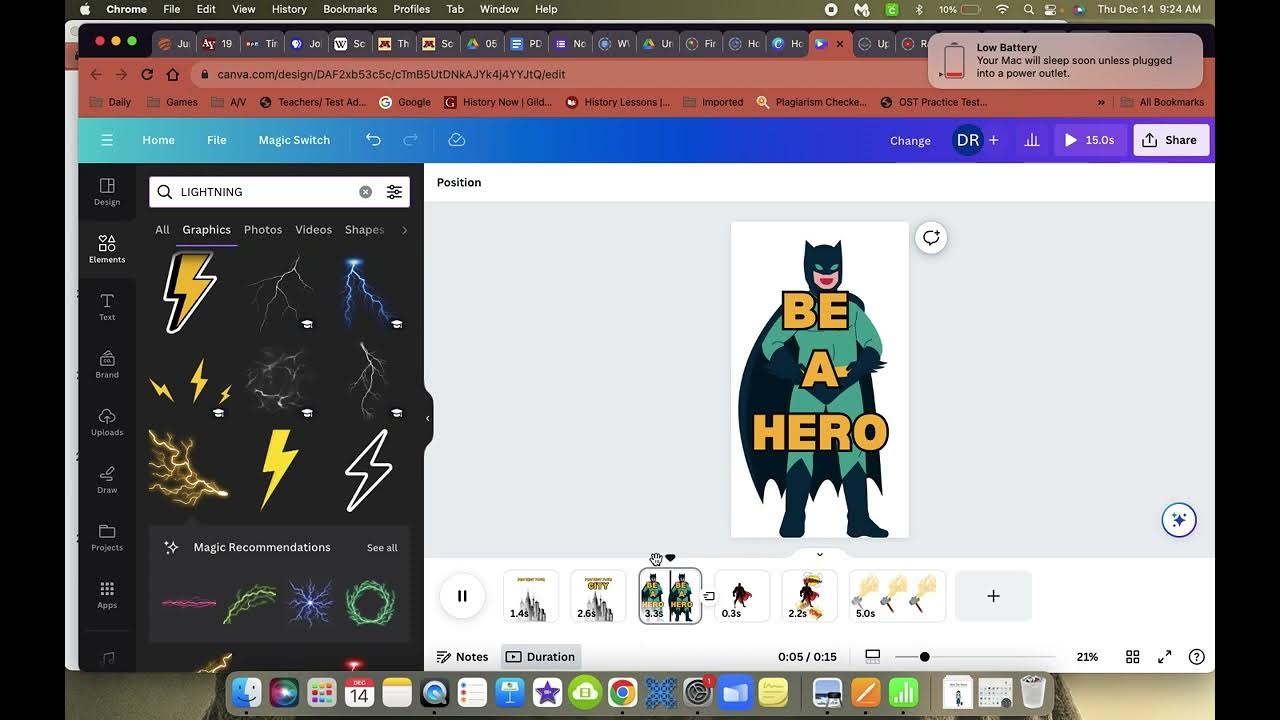Click the Home button in Canva

[x=158, y=140]
